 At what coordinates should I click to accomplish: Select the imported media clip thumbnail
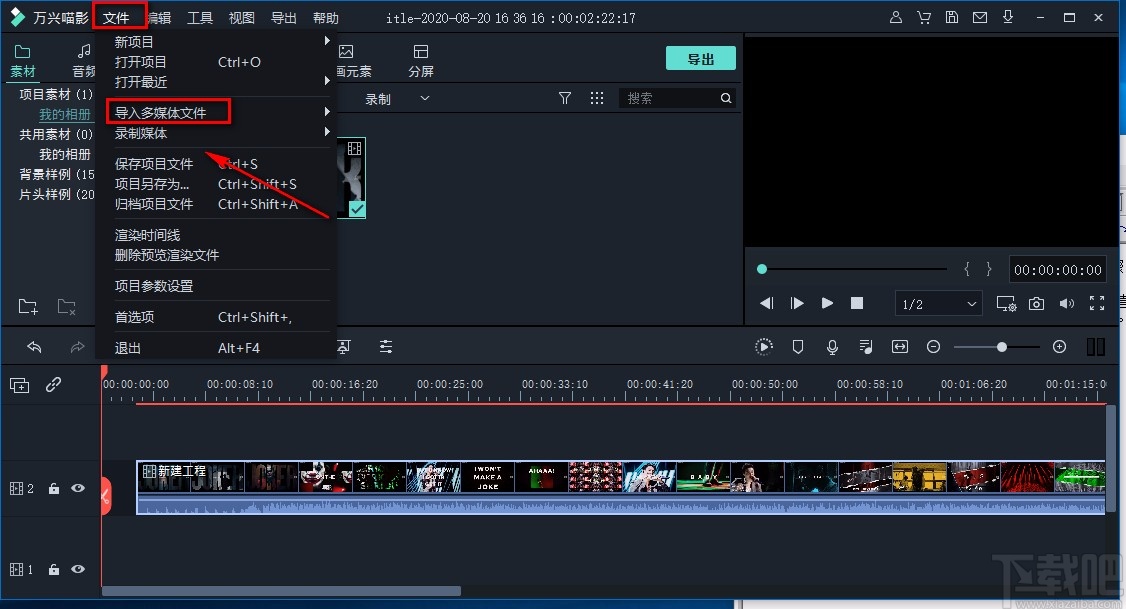352,177
